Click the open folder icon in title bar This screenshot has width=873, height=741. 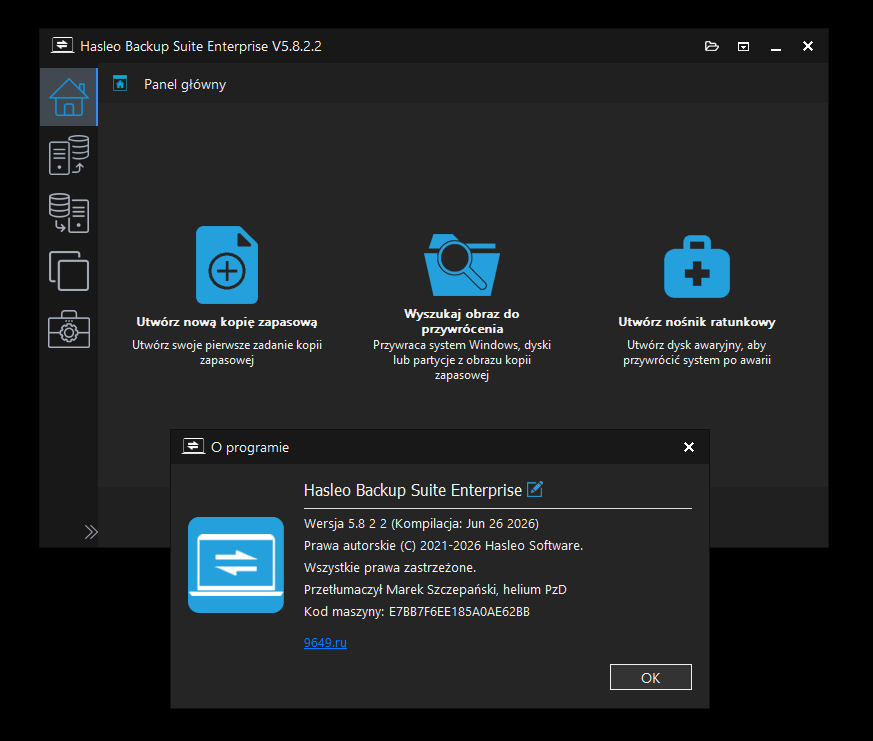[712, 46]
